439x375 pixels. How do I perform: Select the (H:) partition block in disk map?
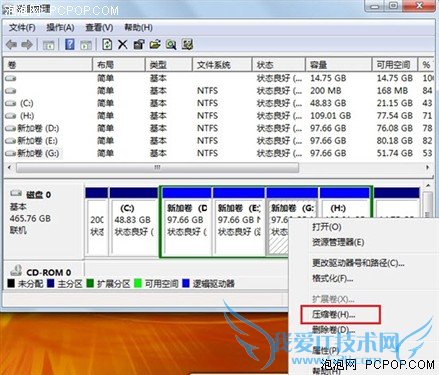point(345,203)
